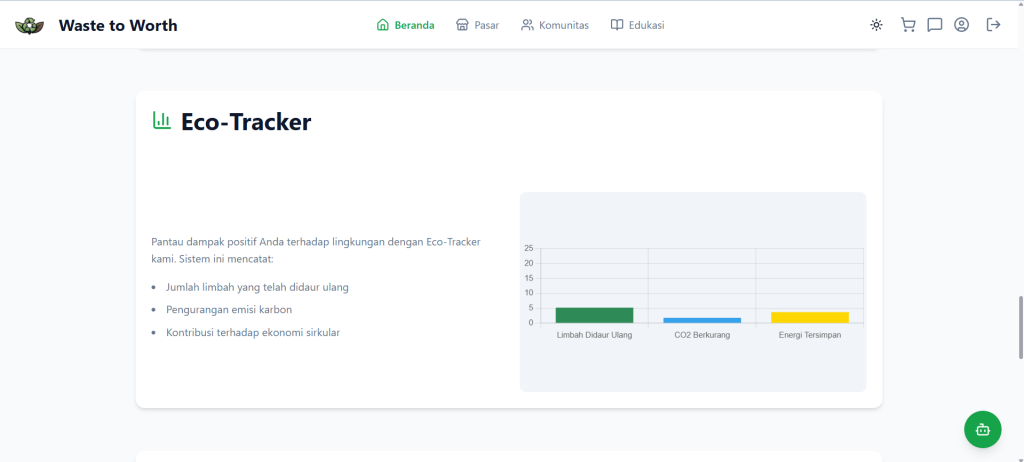Image resolution: width=1024 pixels, height=462 pixels.
Task: Open the chatbot floating robot button
Action: pos(982,429)
